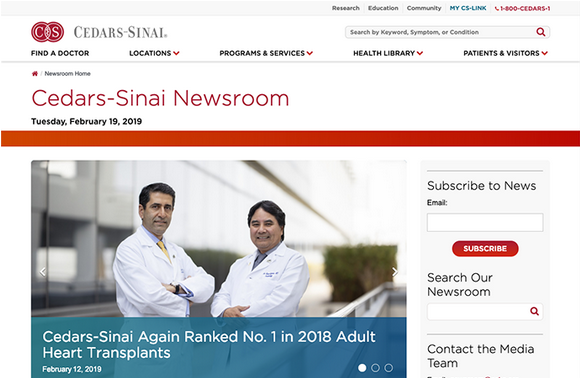Click the subscription Email input field
The image size is (580, 378).
(485, 222)
